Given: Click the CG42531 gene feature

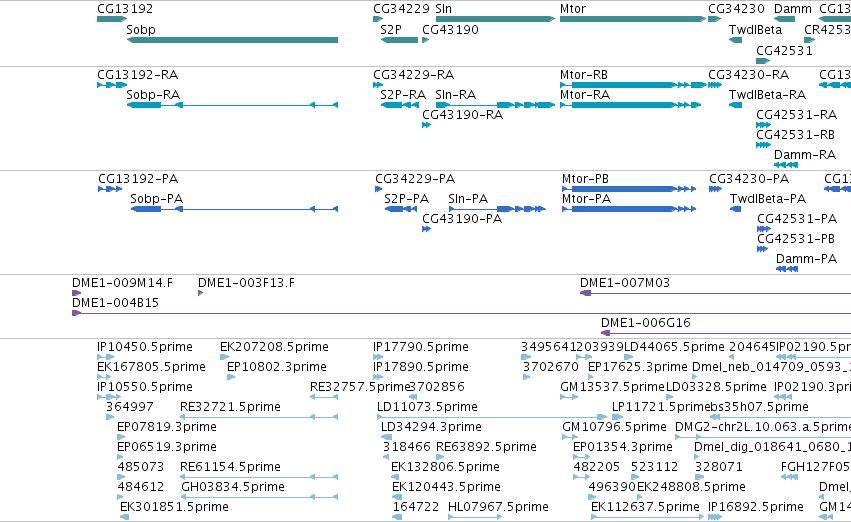Looking at the screenshot, I should 763,61.
